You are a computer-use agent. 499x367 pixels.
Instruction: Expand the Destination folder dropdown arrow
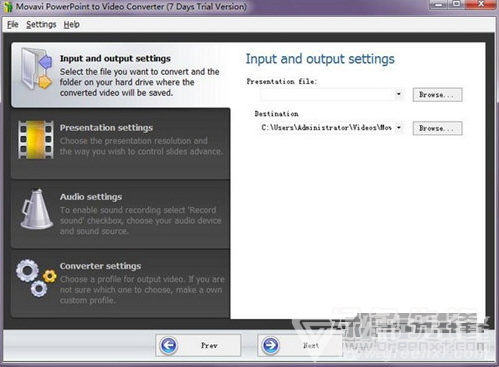(399, 128)
